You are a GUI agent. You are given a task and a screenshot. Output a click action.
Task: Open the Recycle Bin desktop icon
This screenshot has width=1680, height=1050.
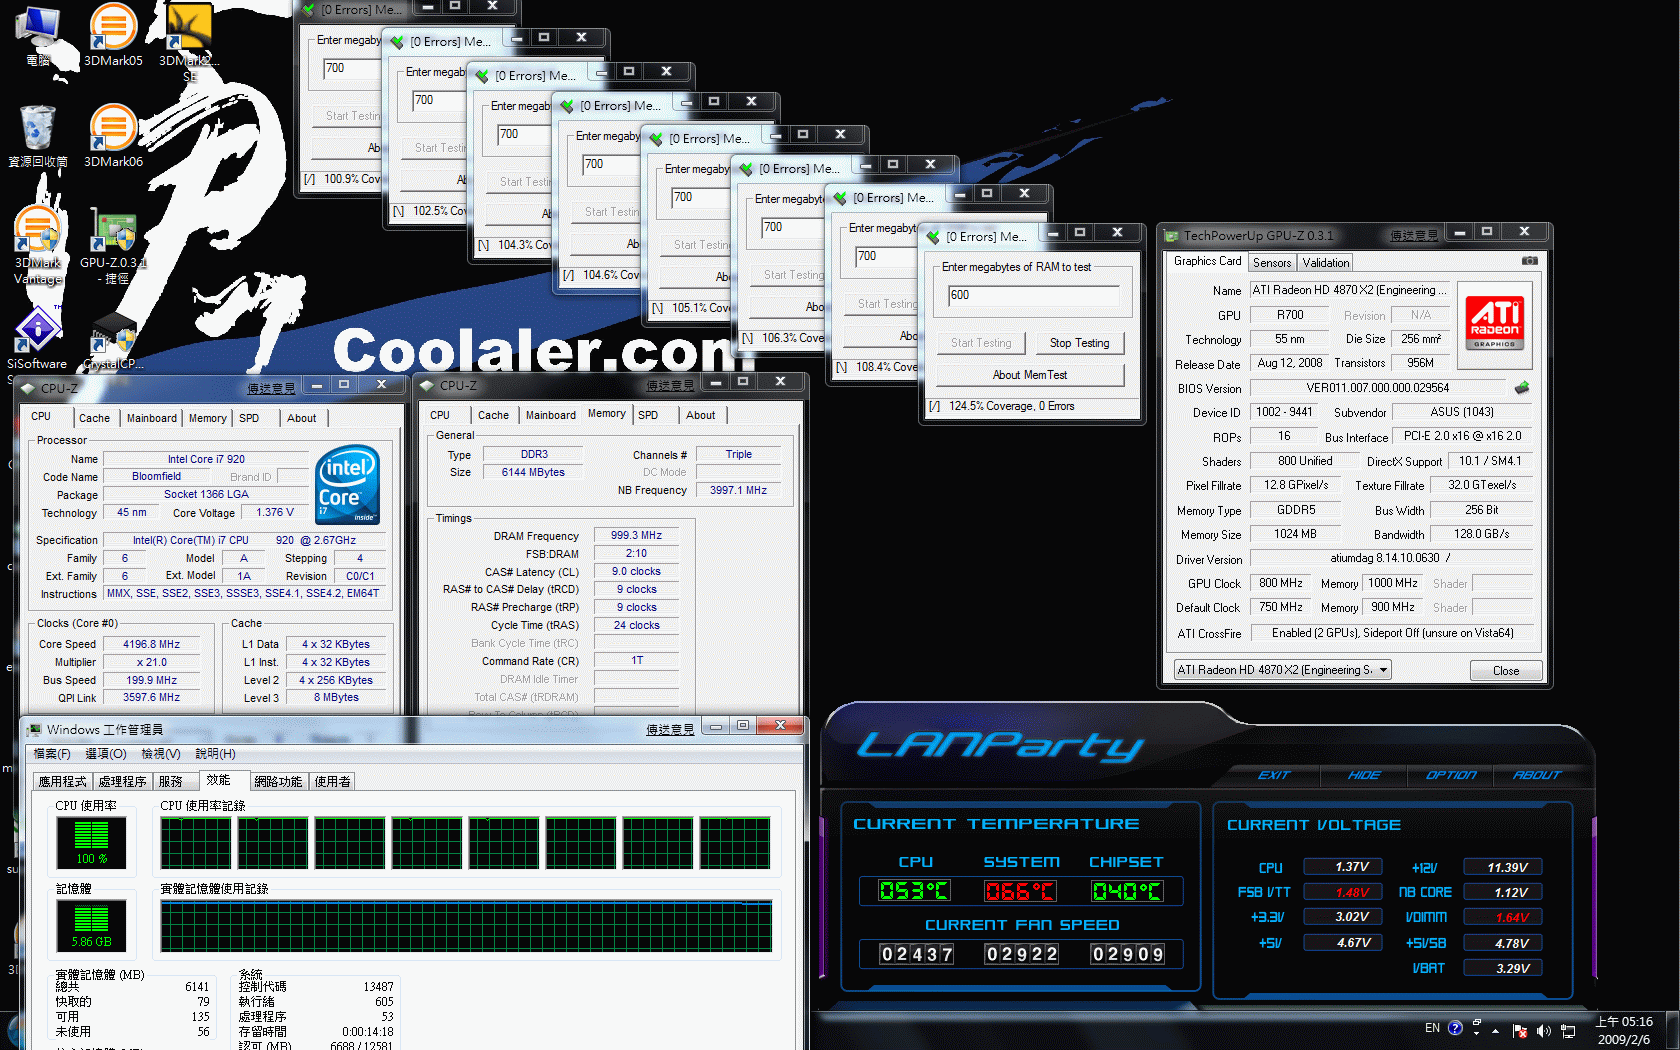click(x=38, y=136)
